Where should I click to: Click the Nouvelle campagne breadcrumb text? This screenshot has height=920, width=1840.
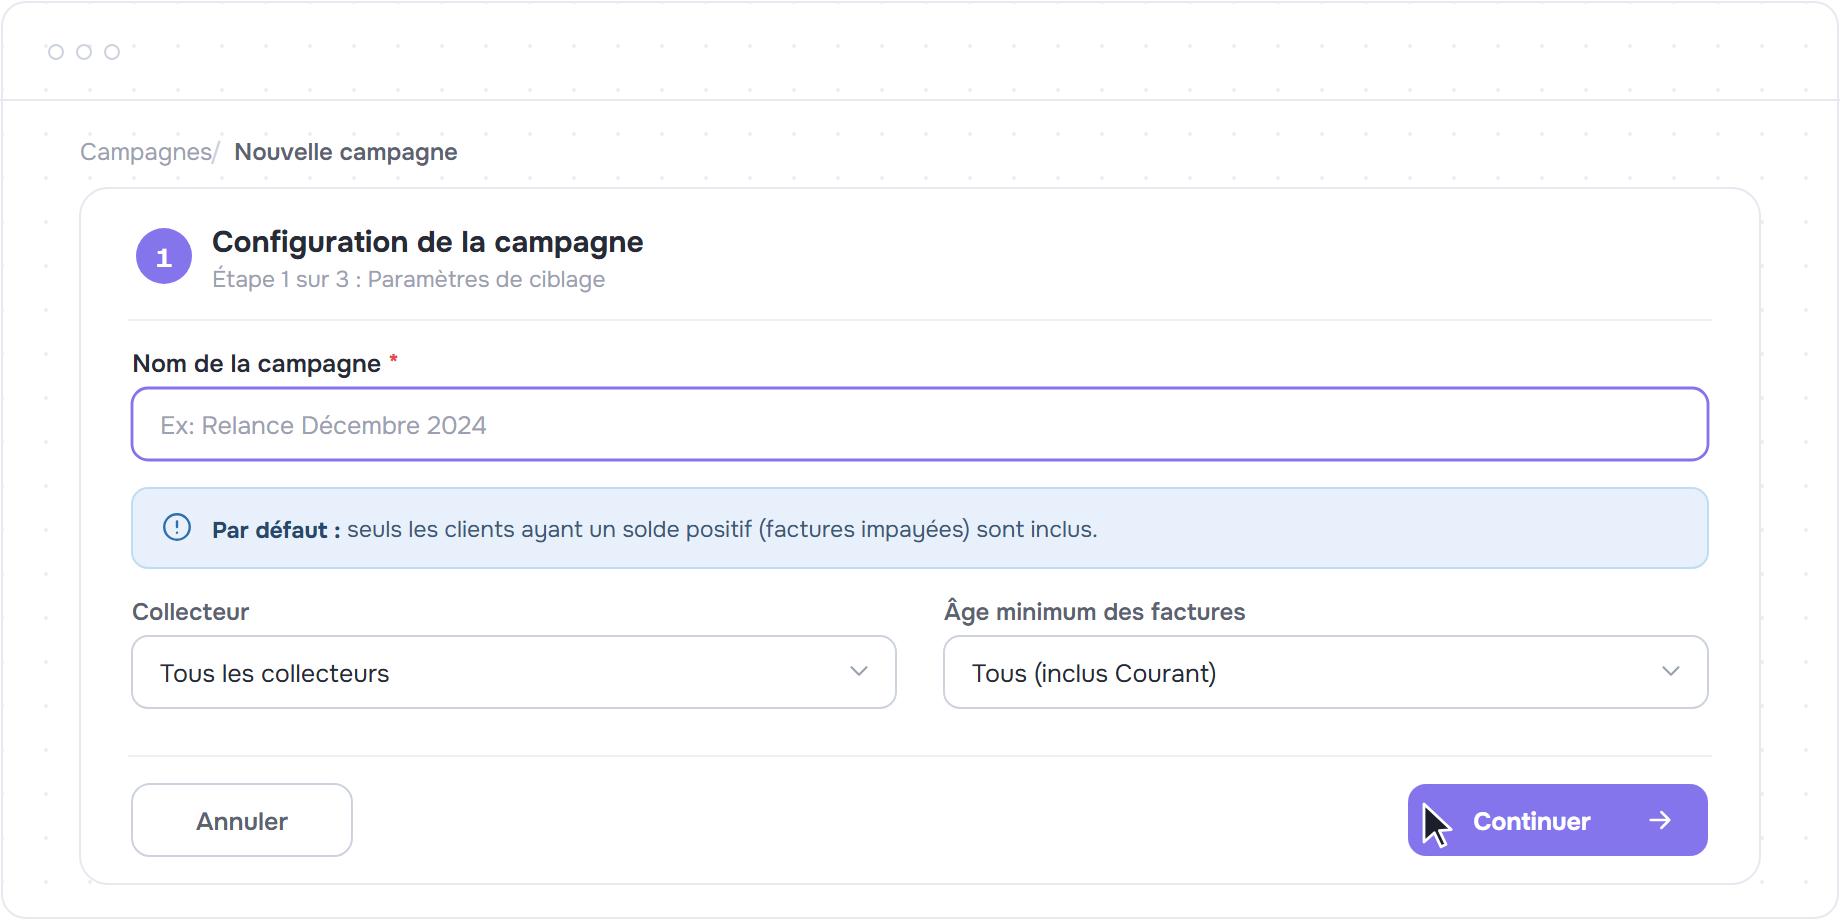click(x=346, y=152)
